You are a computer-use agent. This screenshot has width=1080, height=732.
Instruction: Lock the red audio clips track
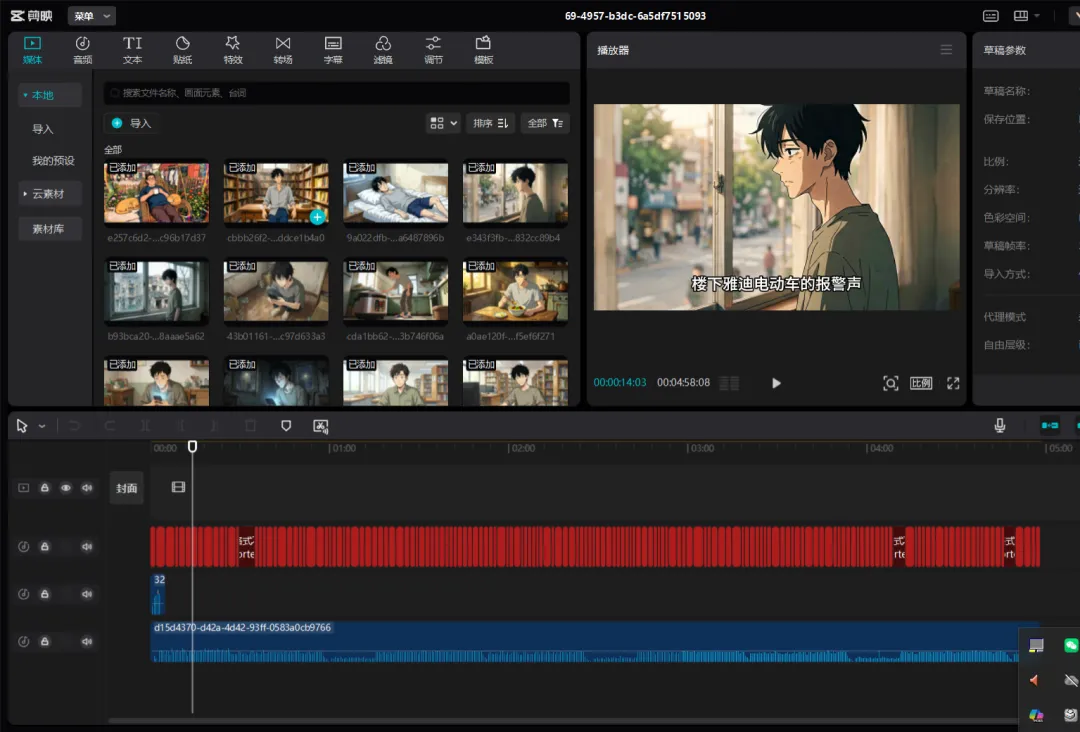pos(45,546)
